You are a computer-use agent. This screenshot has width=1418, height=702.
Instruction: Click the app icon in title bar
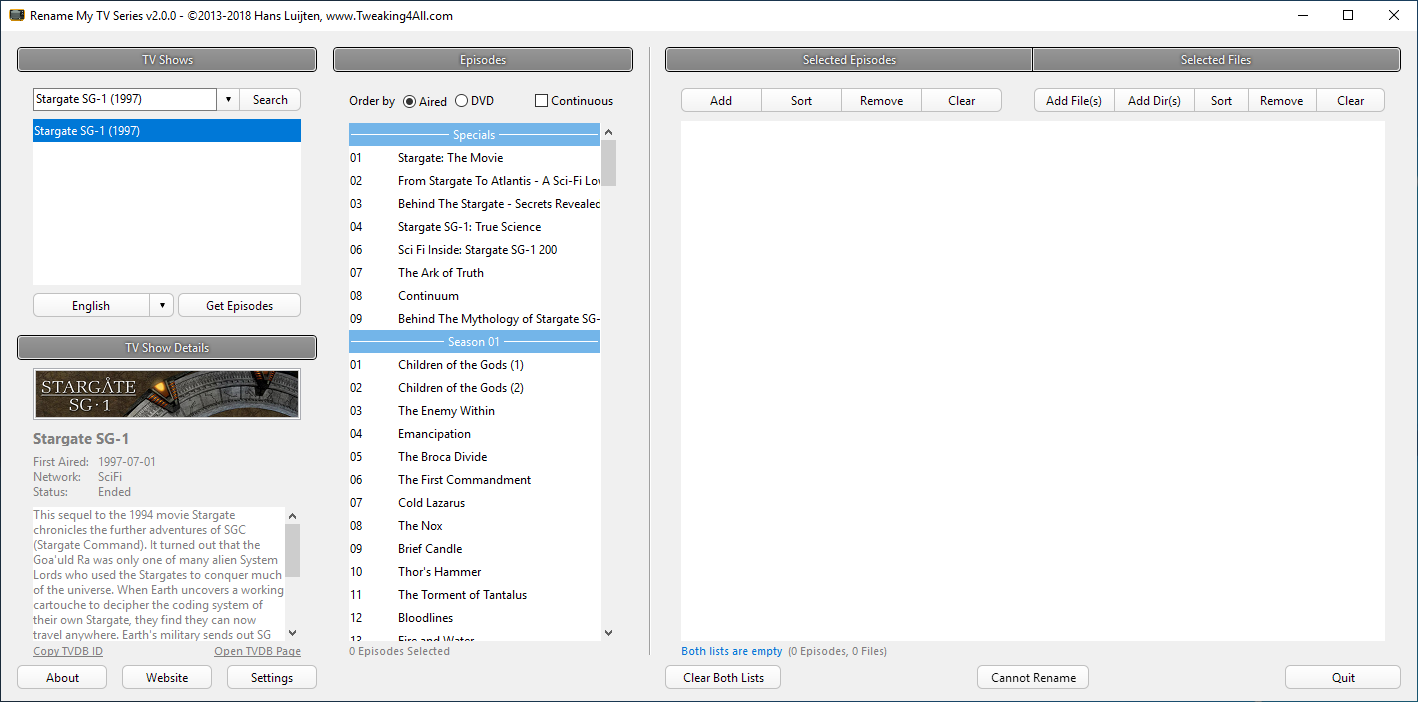click(x=16, y=15)
